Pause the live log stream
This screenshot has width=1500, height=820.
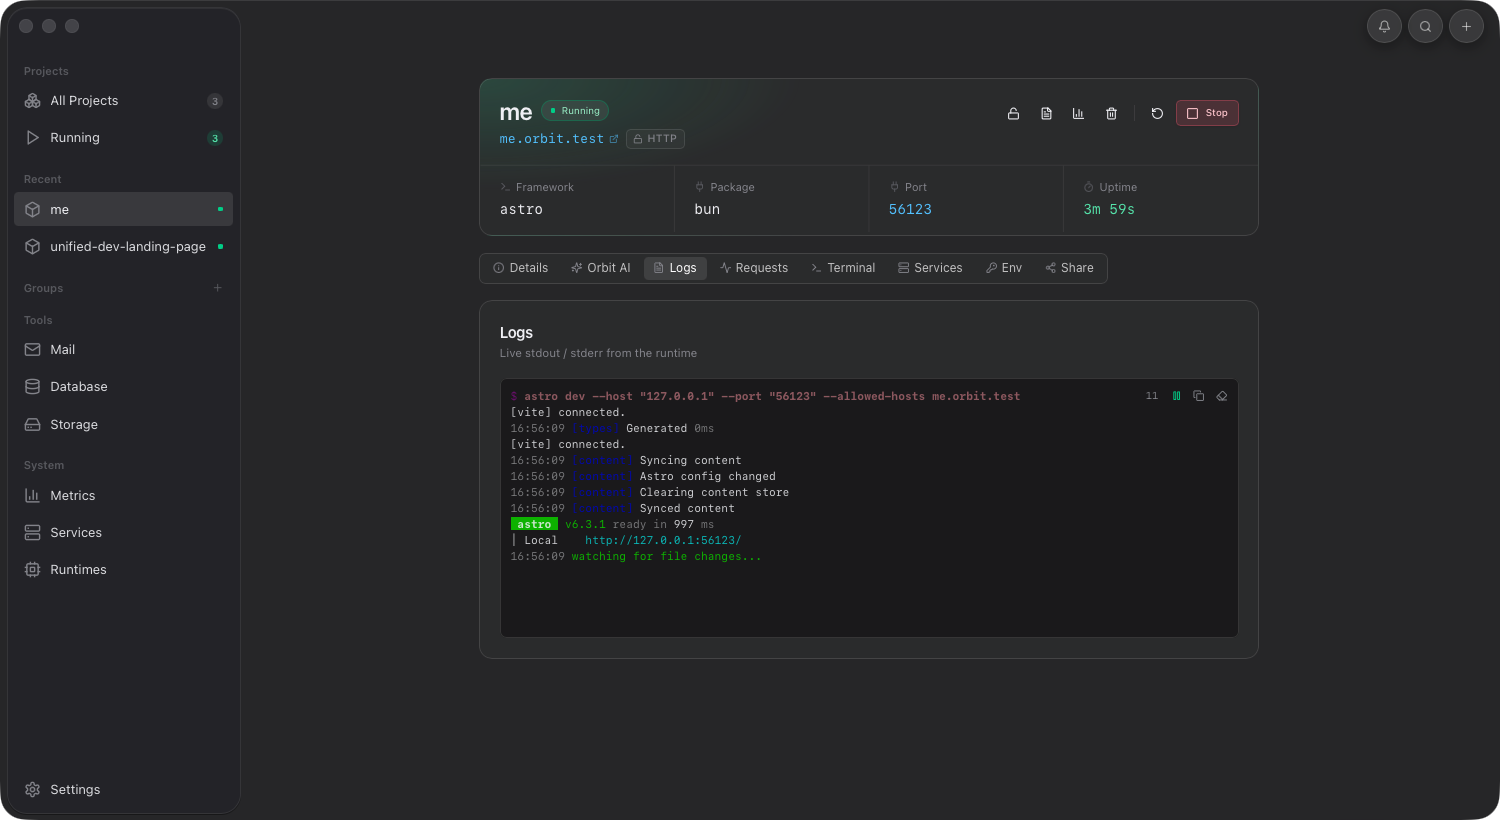pos(1176,396)
